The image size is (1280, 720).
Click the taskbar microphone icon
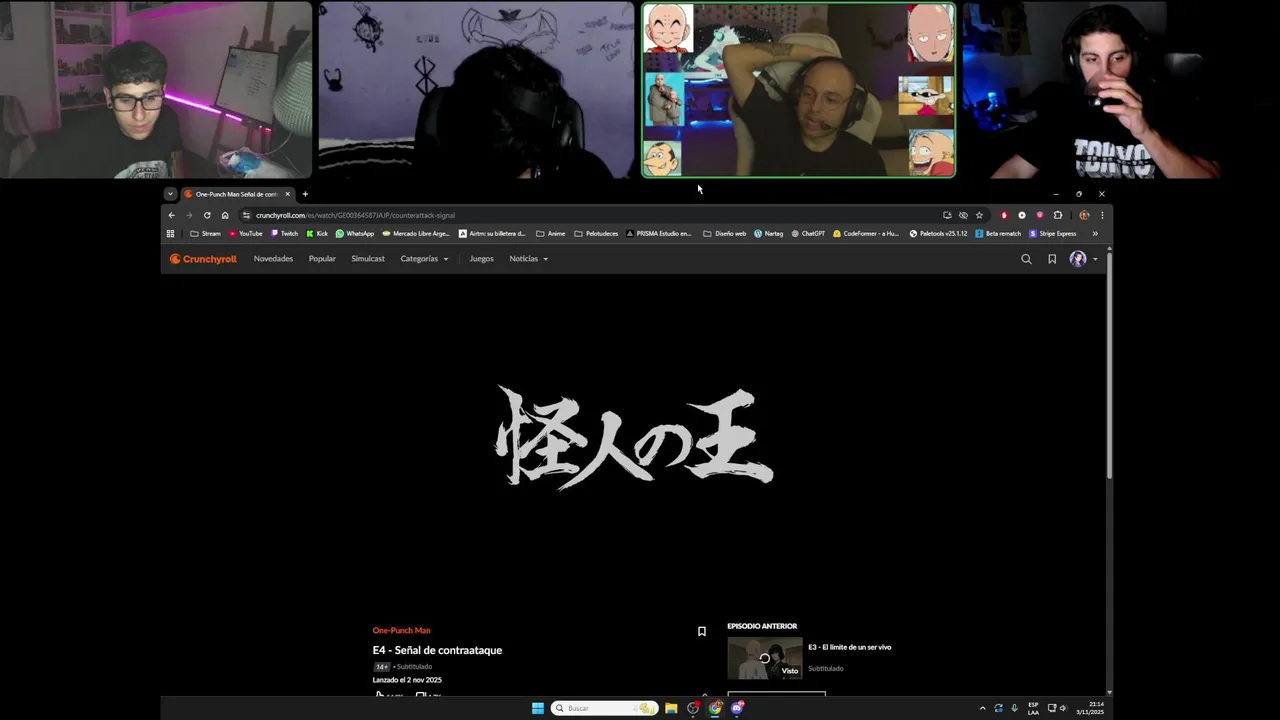click(1014, 708)
